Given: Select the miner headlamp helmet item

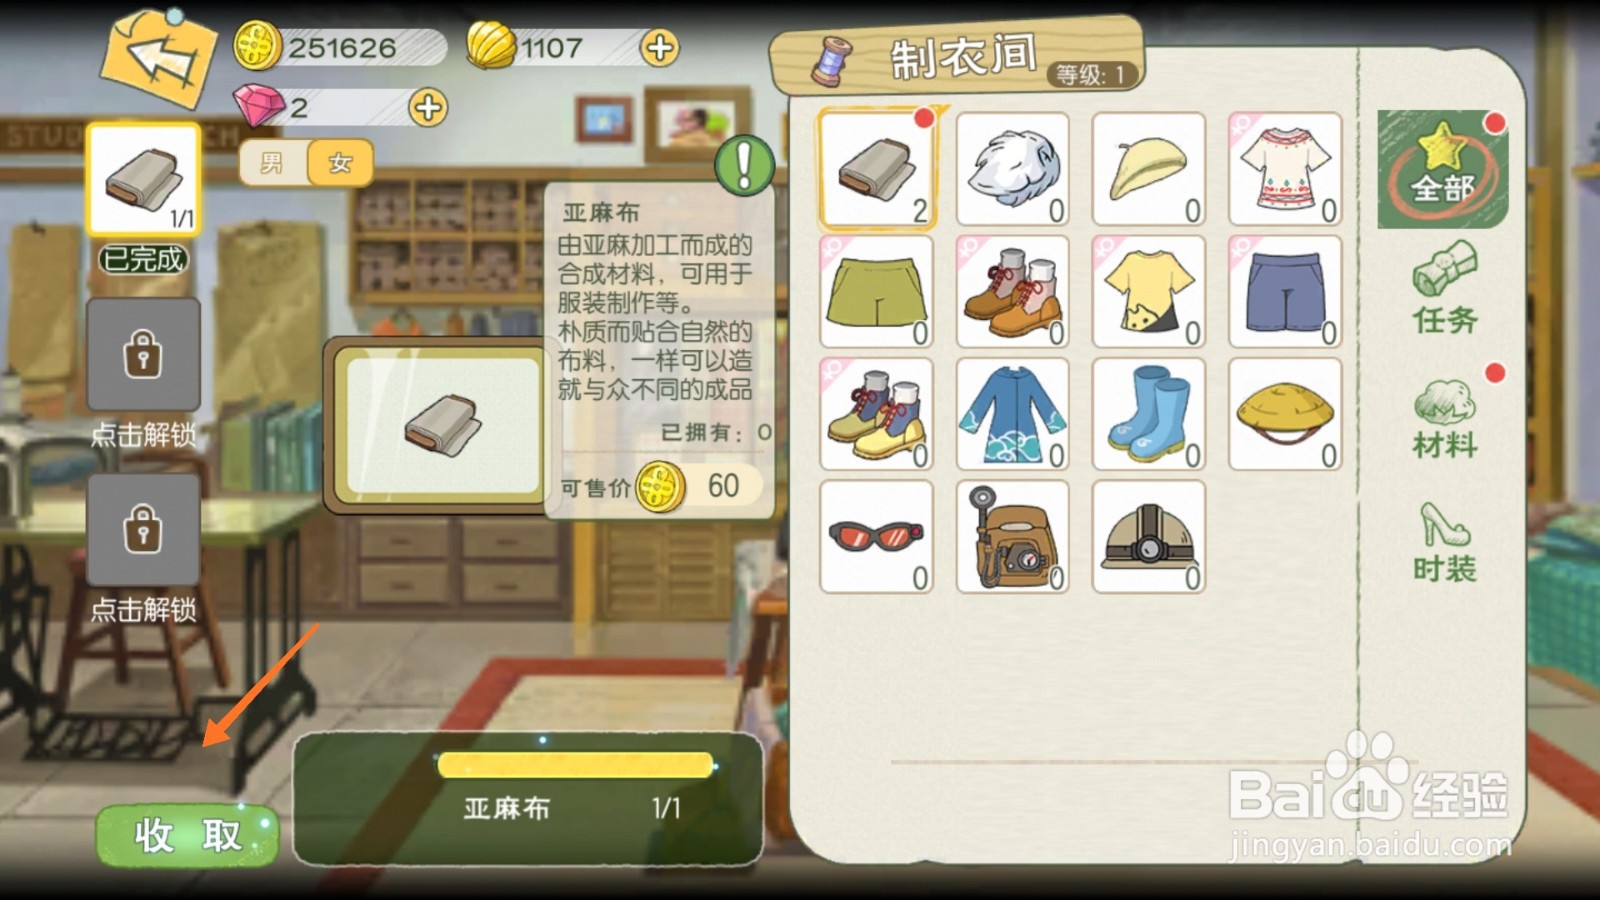Looking at the screenshot, I should point(1149,536).
